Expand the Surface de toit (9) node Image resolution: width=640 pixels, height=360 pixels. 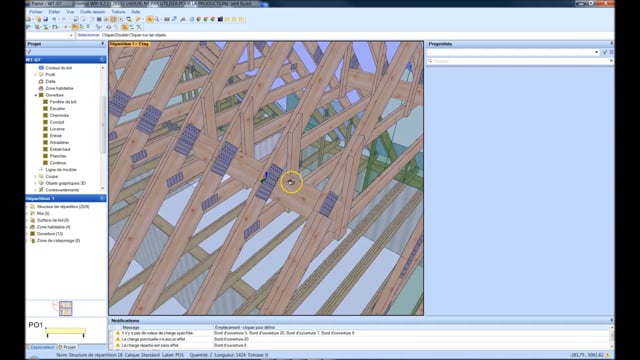pyautogui.click(x=27, y=220)
